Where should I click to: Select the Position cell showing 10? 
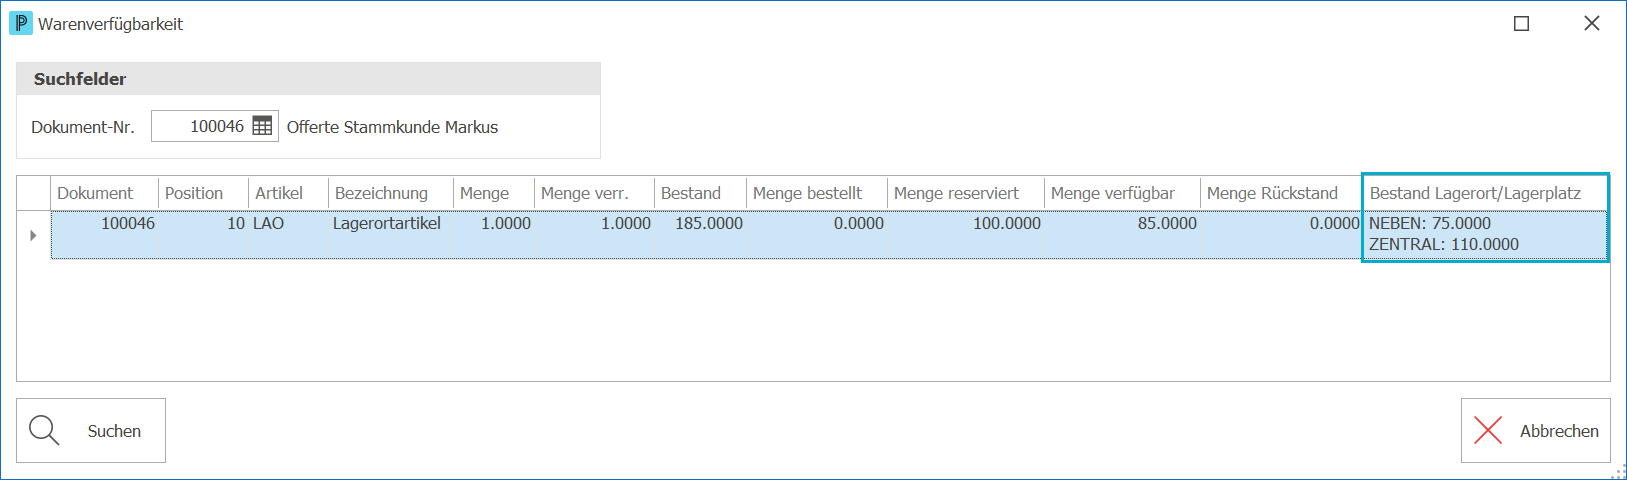click(204, 235)
